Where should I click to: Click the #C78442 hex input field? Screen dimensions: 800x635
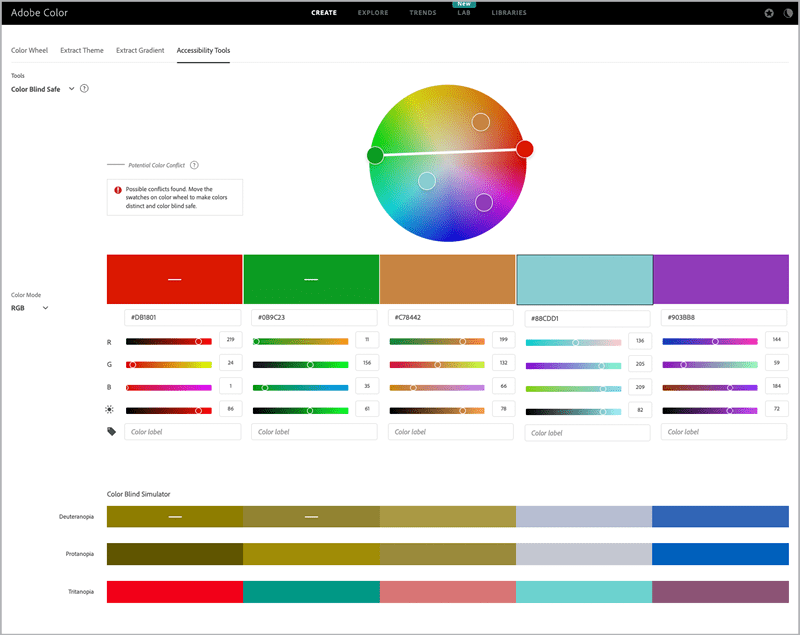point(451,317)
